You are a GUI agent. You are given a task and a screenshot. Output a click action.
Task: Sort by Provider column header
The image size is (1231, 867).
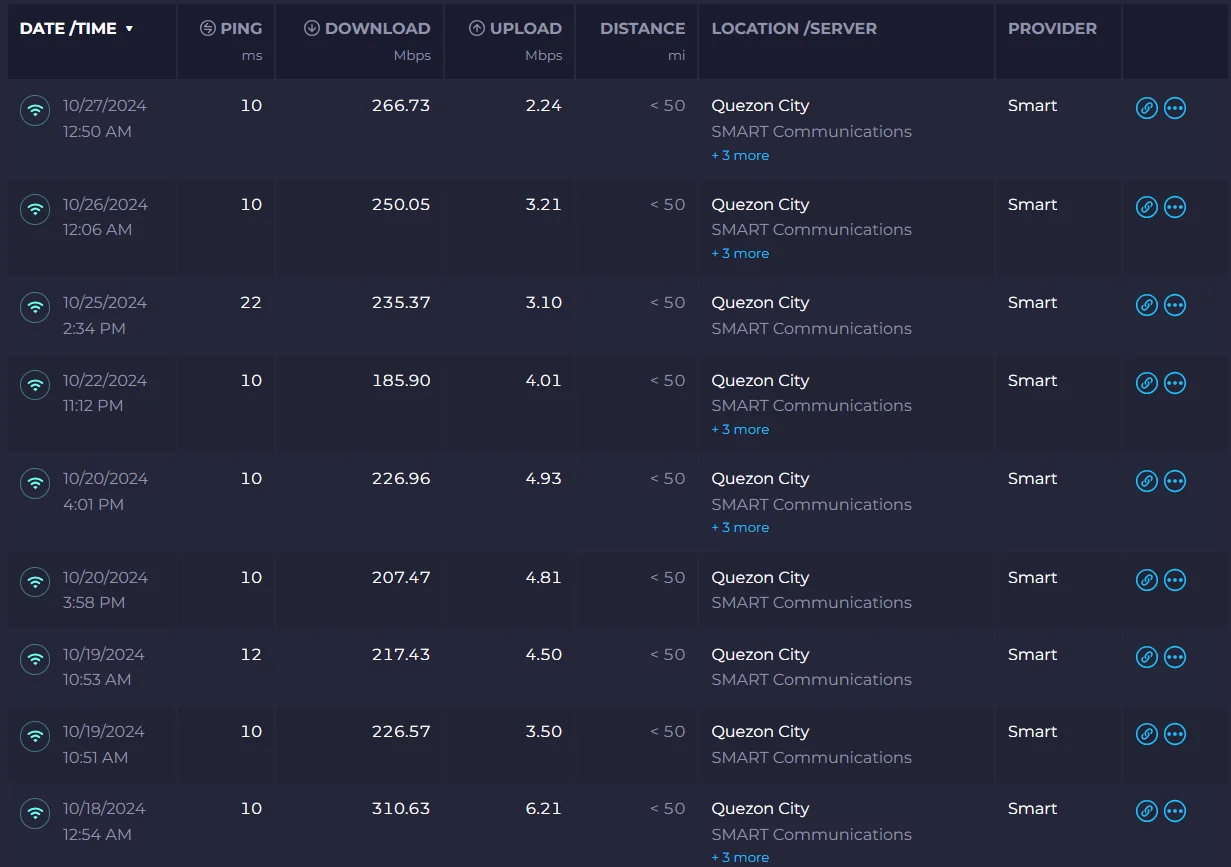point(1052,29)
